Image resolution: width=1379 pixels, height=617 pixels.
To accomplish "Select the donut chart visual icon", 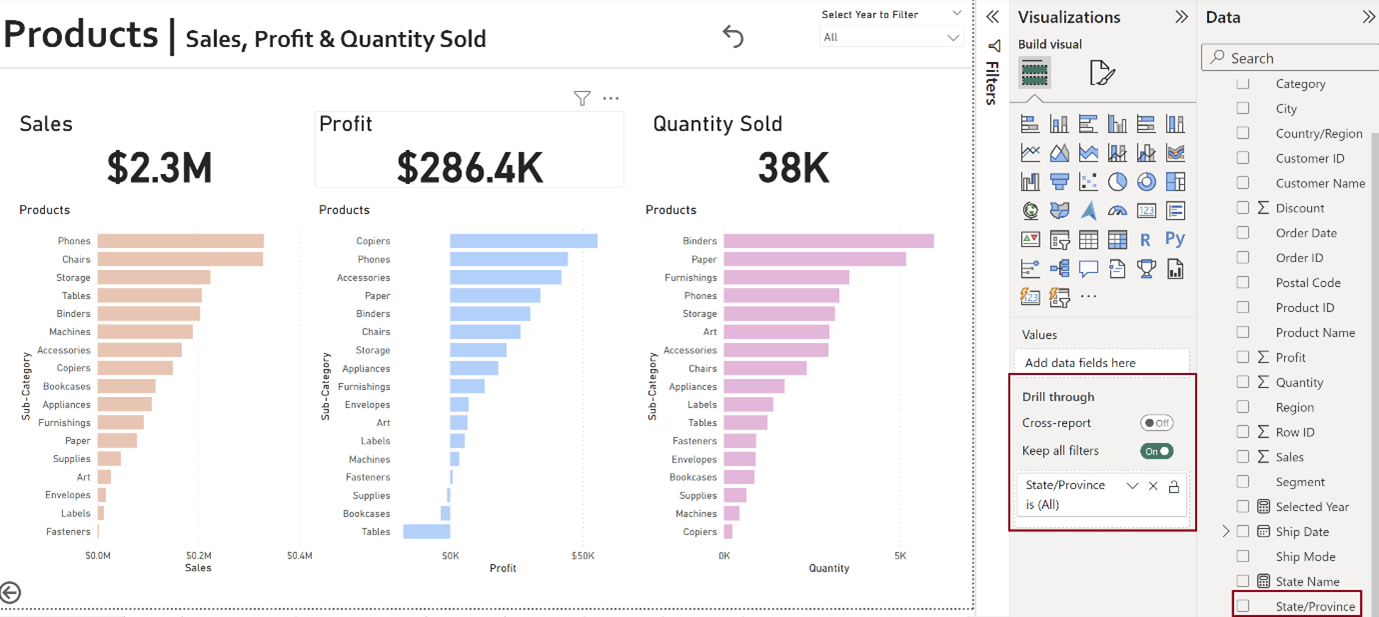I will pos(1146,182).
